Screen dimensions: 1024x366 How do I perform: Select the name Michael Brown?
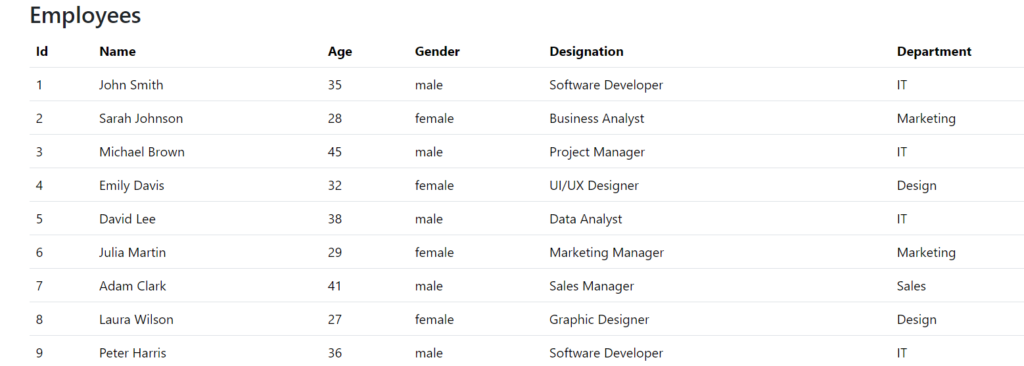point(142,152)
